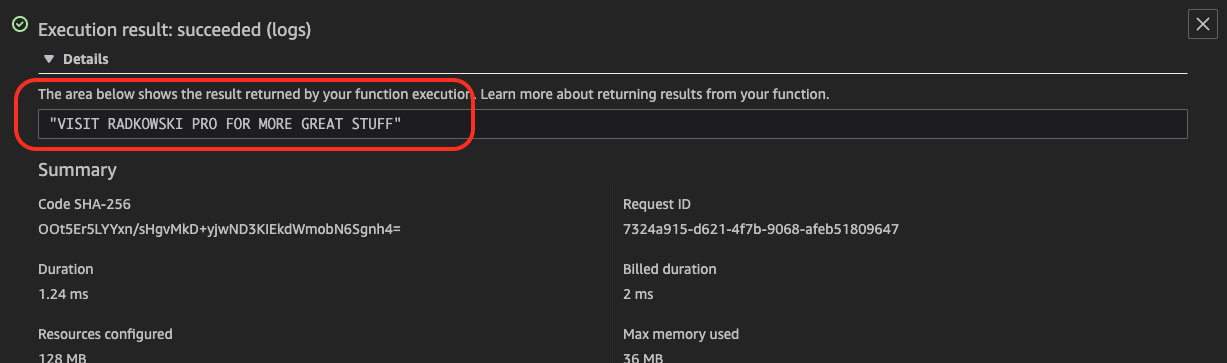Click the Max memory used label
Viewport: 1227px width, 363px height.
681,334
